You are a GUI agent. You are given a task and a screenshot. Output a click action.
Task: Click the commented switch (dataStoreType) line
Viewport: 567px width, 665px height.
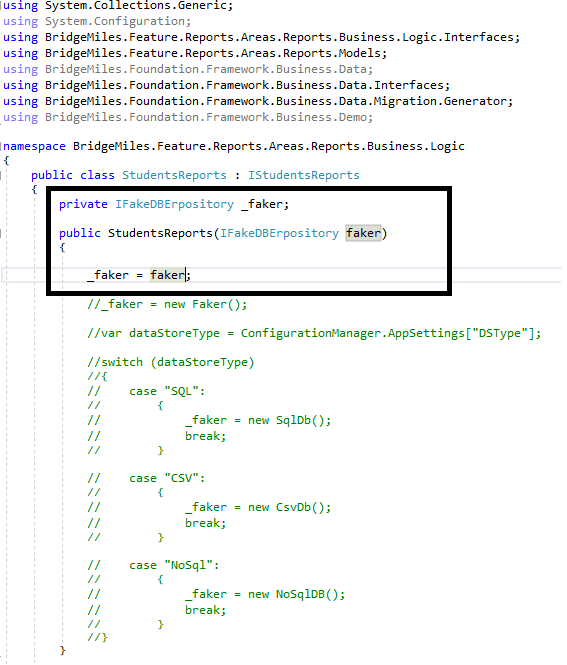[170, 362]
